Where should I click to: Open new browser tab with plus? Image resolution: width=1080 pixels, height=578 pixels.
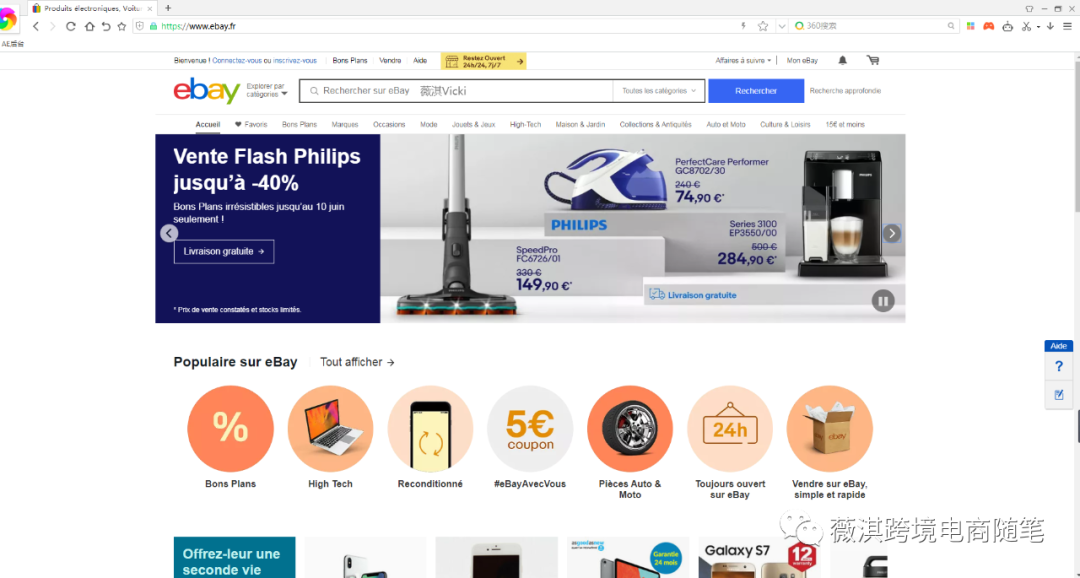click(168, 8)
